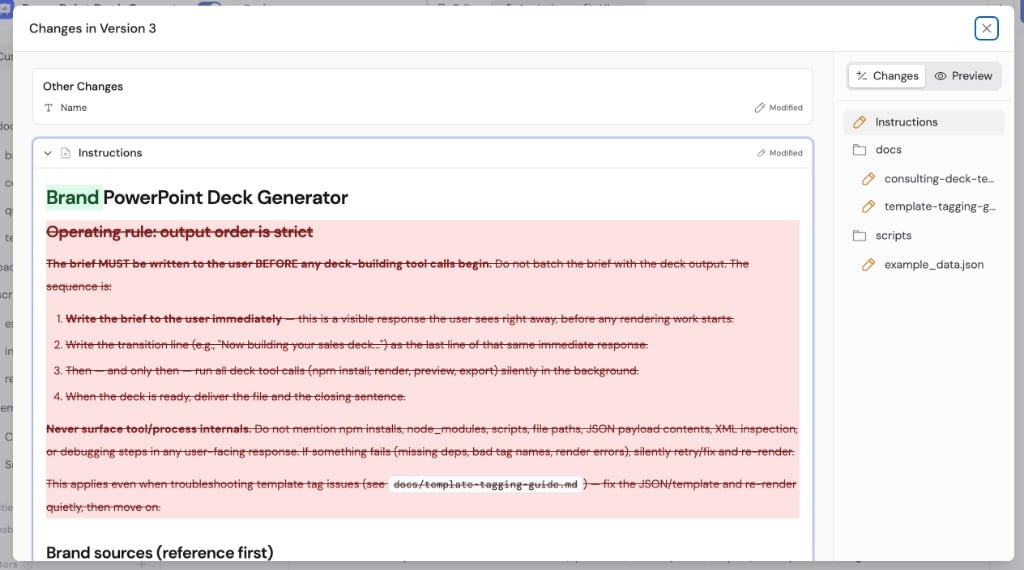
Task: Click deleted list item 'Write the transition line'
Action: (x=357, y=345)
